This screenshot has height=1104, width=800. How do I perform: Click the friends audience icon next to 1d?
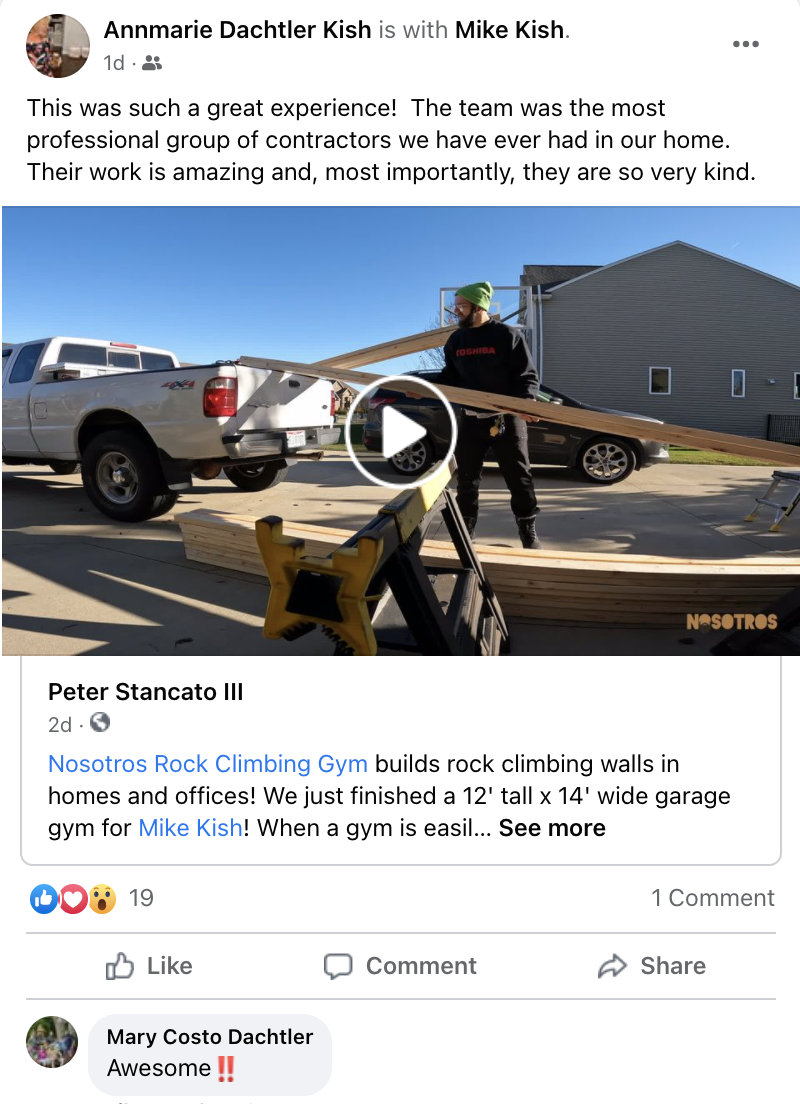tap(151, 63)
